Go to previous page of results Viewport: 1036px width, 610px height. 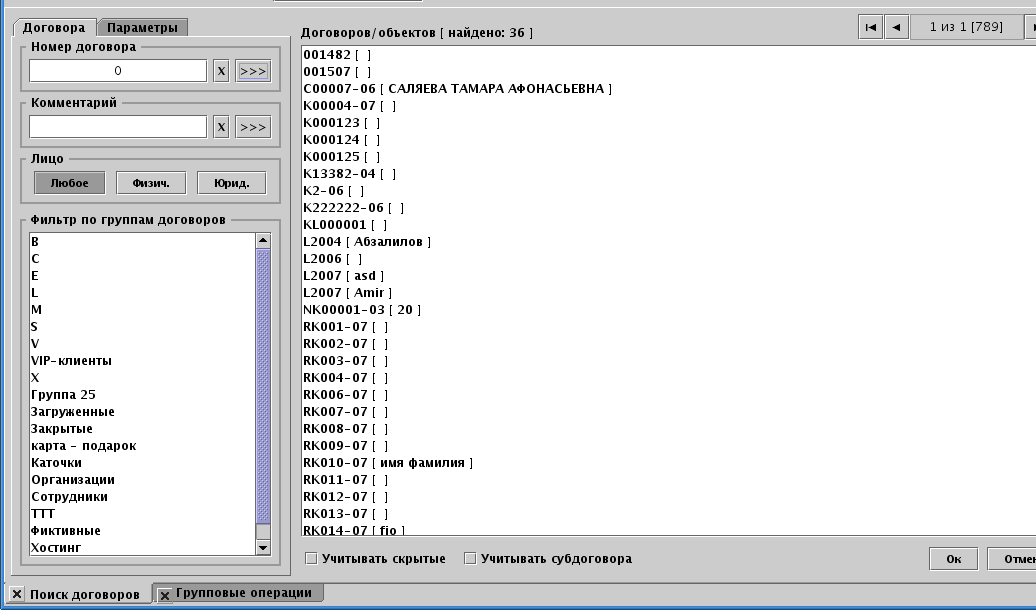tap(897, 27)
